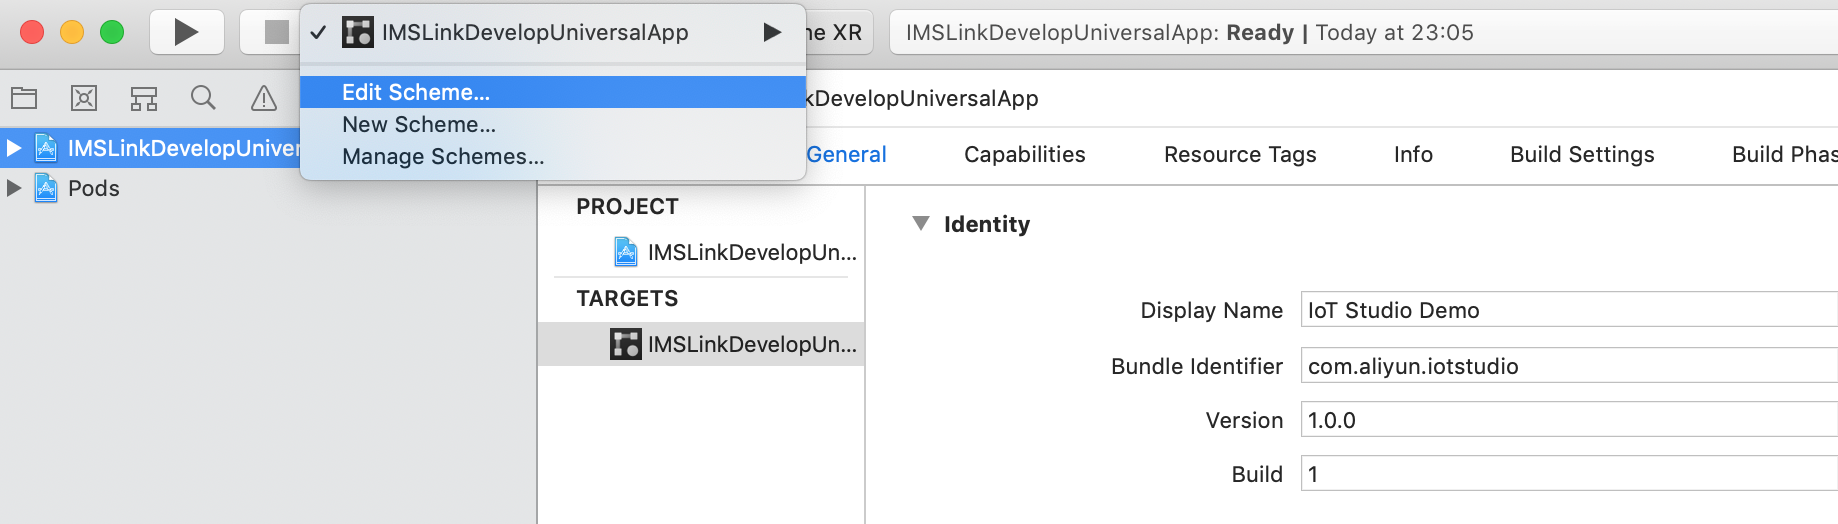
Task: Switch to the Build Phases tab
Action: click(x=1784, y=154)
